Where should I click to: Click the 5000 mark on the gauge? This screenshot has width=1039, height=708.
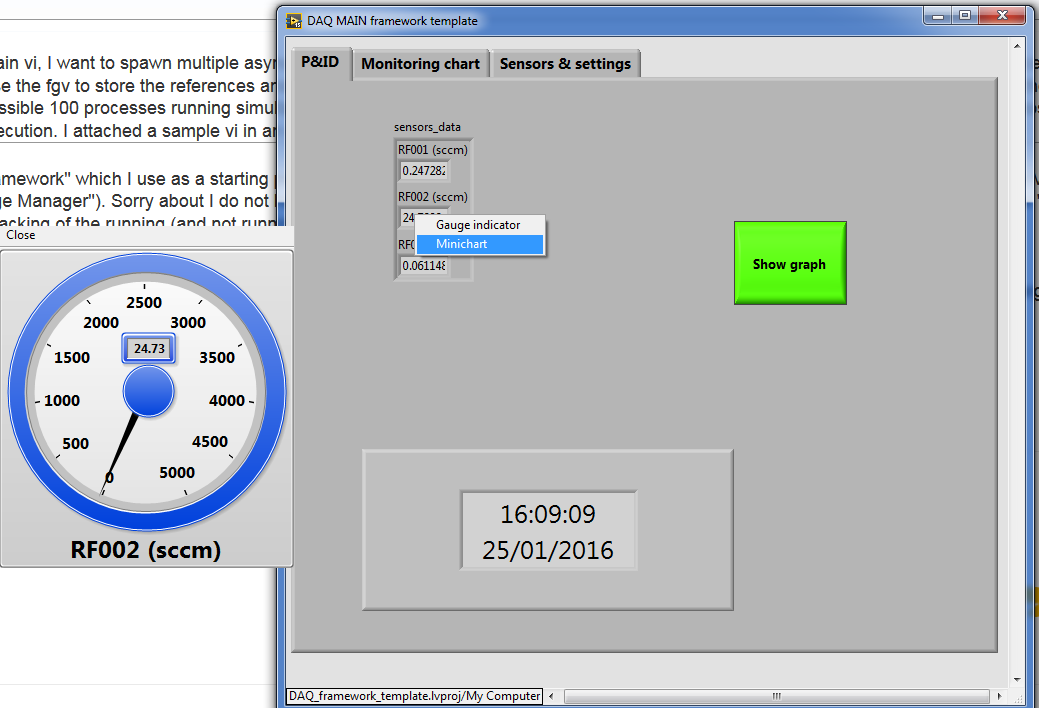pos(177,473)
